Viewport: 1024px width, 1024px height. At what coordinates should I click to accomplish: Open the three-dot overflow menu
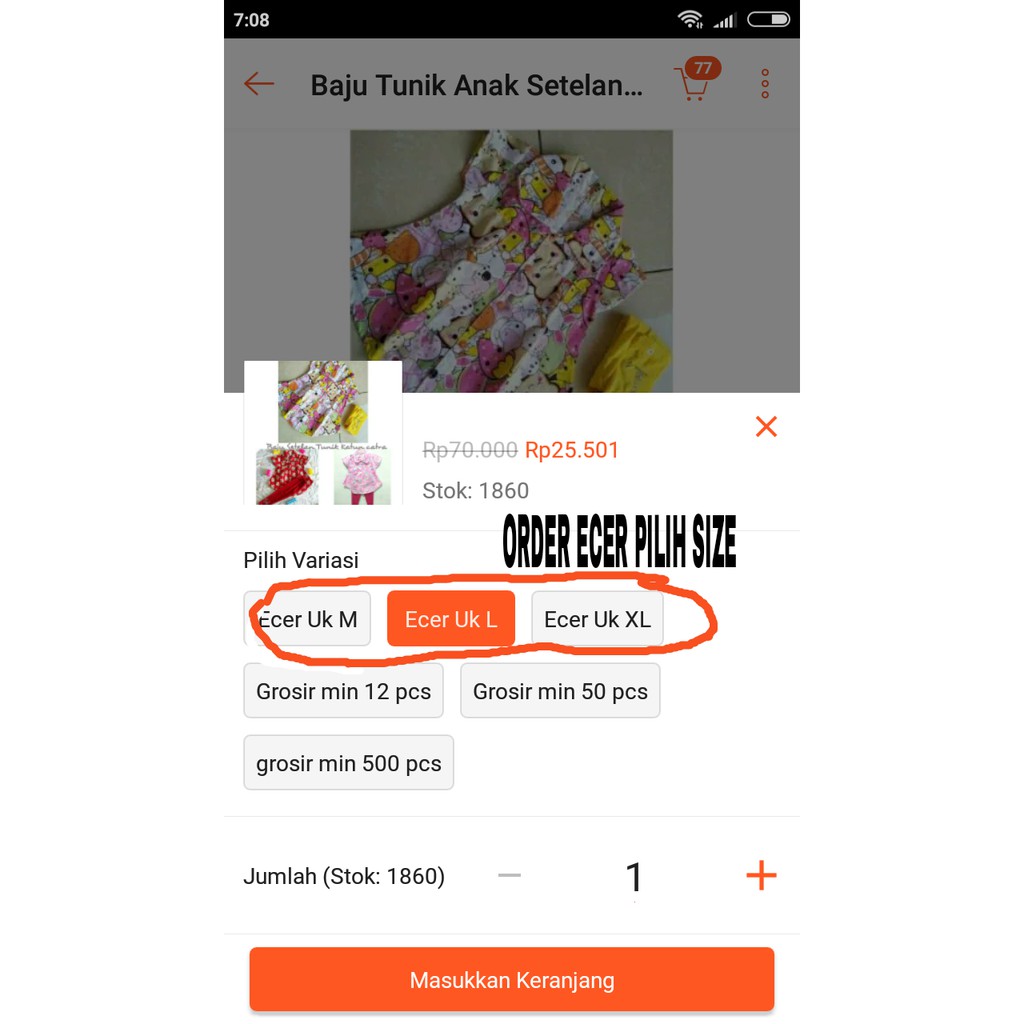pos(765,84)
